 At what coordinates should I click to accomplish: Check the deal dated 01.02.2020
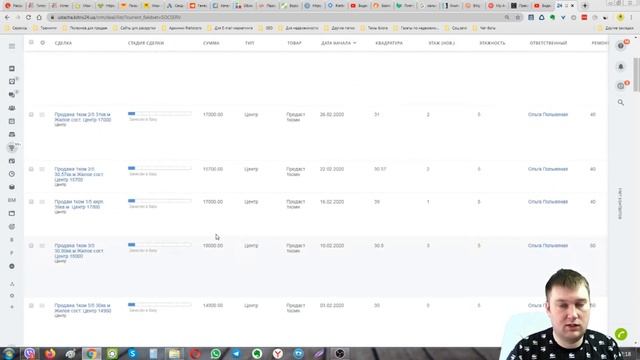point(31,305)
